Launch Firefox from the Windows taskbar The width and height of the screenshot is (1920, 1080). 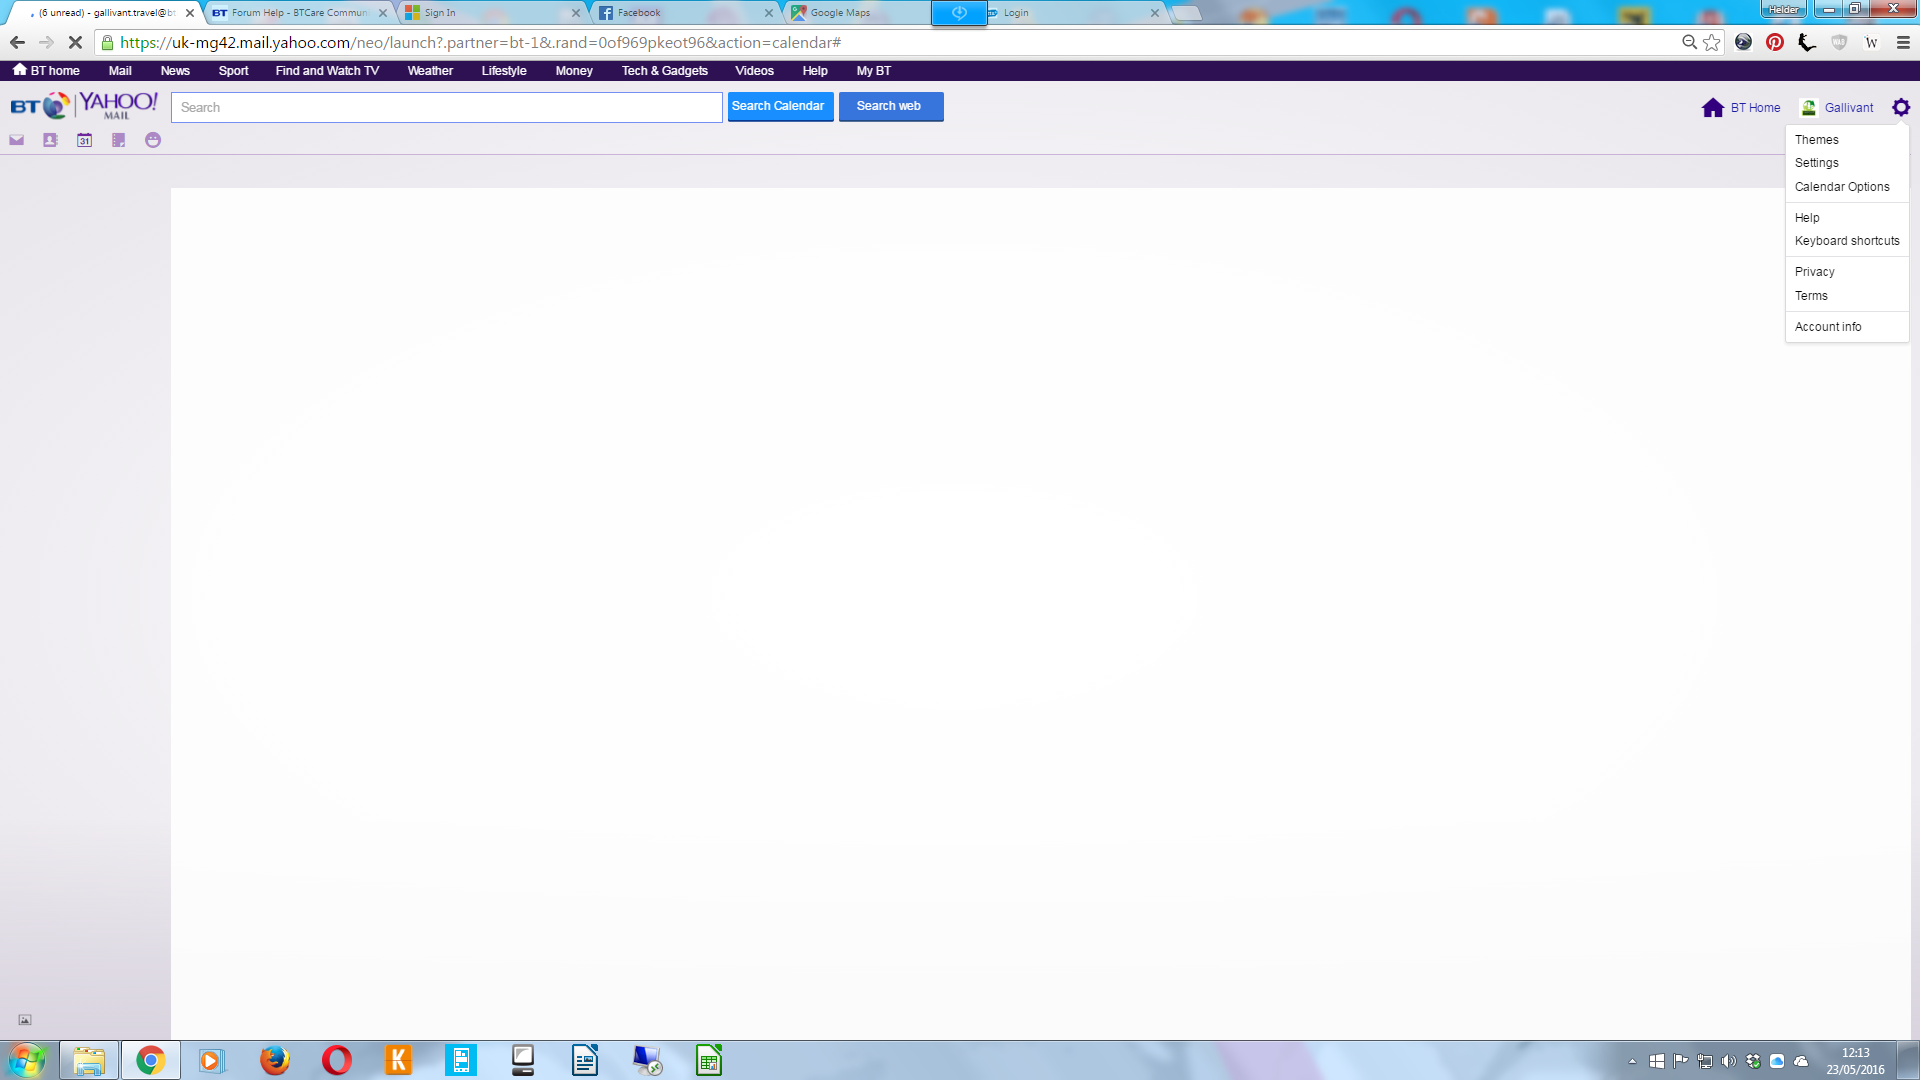pos(274,1060)
